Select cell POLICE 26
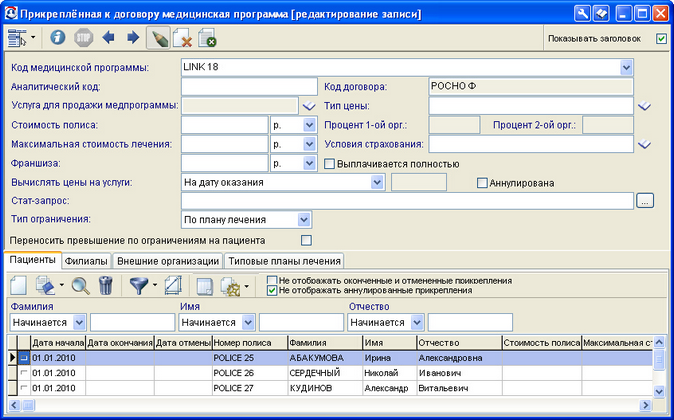This screenshot has height=420, width=674. (250, 373)
